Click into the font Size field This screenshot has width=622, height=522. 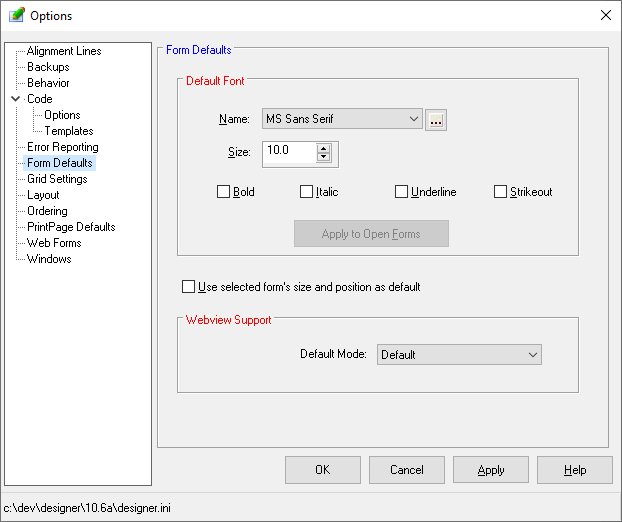289,152
